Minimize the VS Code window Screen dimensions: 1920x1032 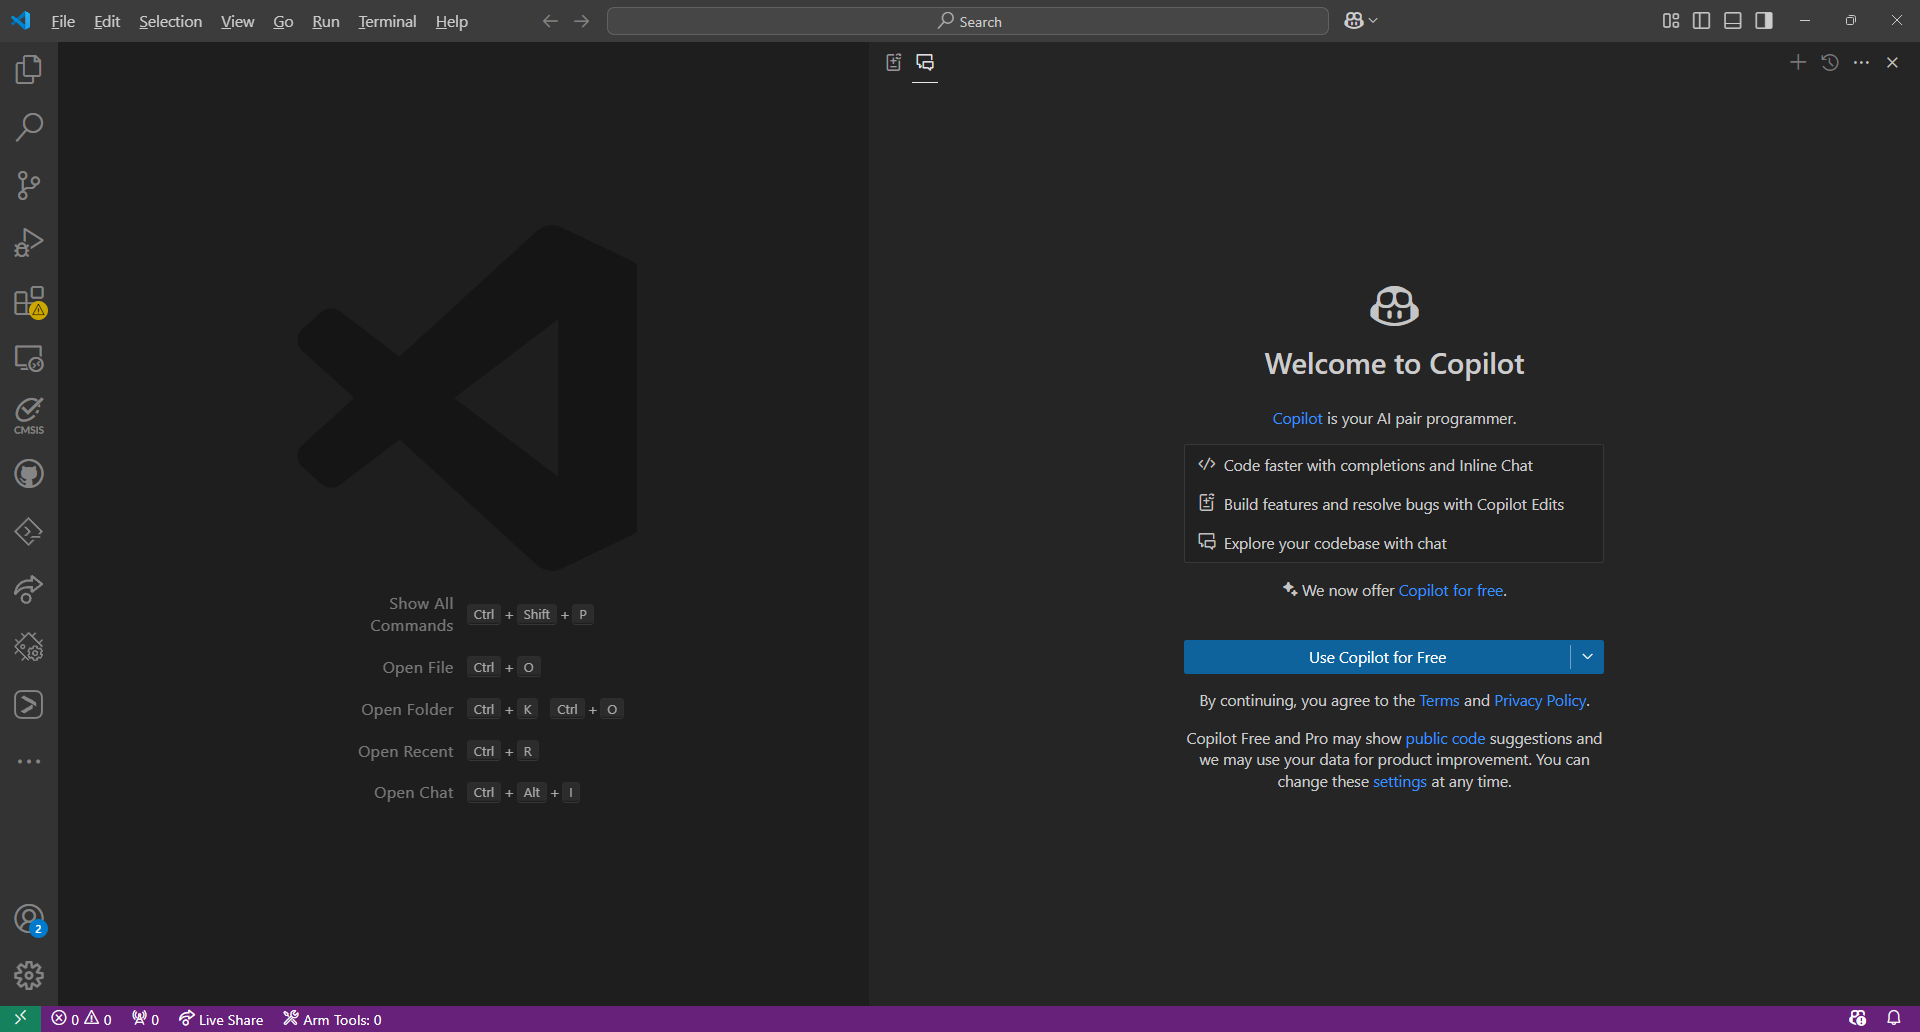1805,21
